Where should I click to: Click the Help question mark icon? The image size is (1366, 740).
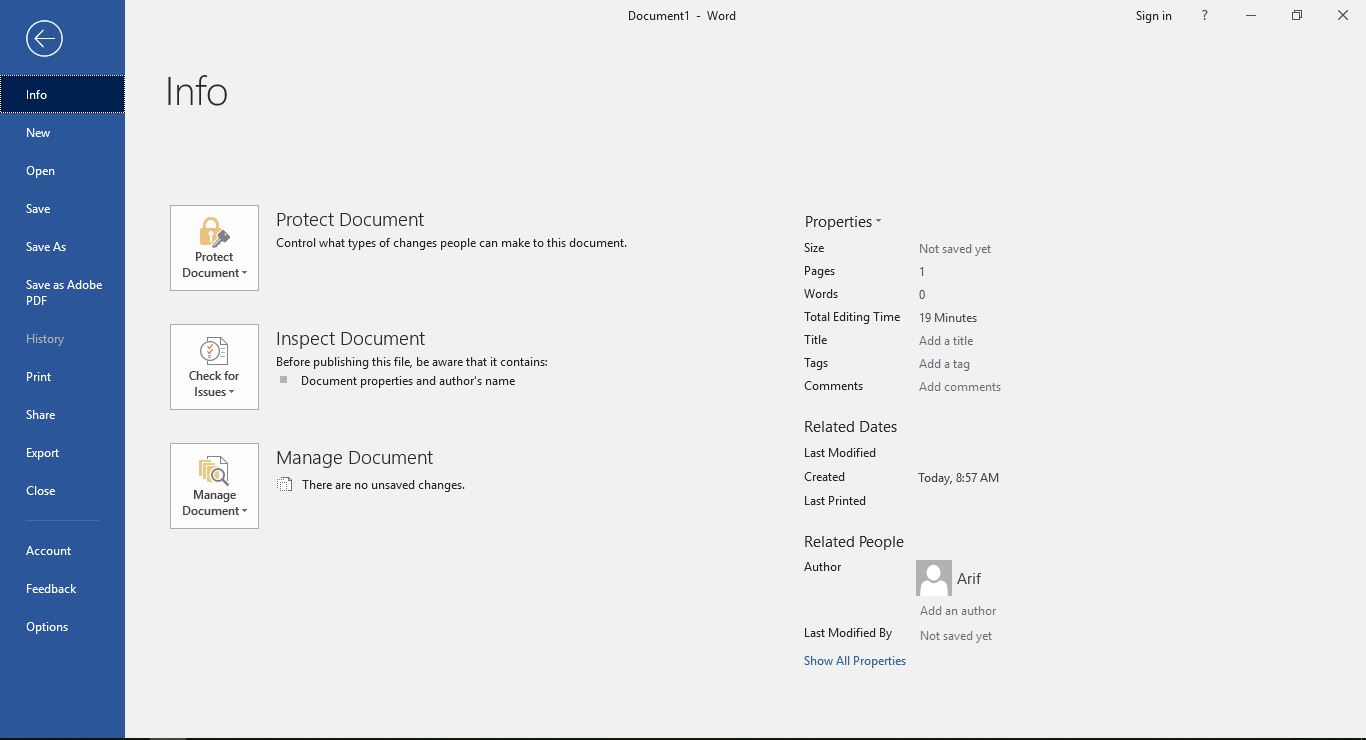point(1204,15)
